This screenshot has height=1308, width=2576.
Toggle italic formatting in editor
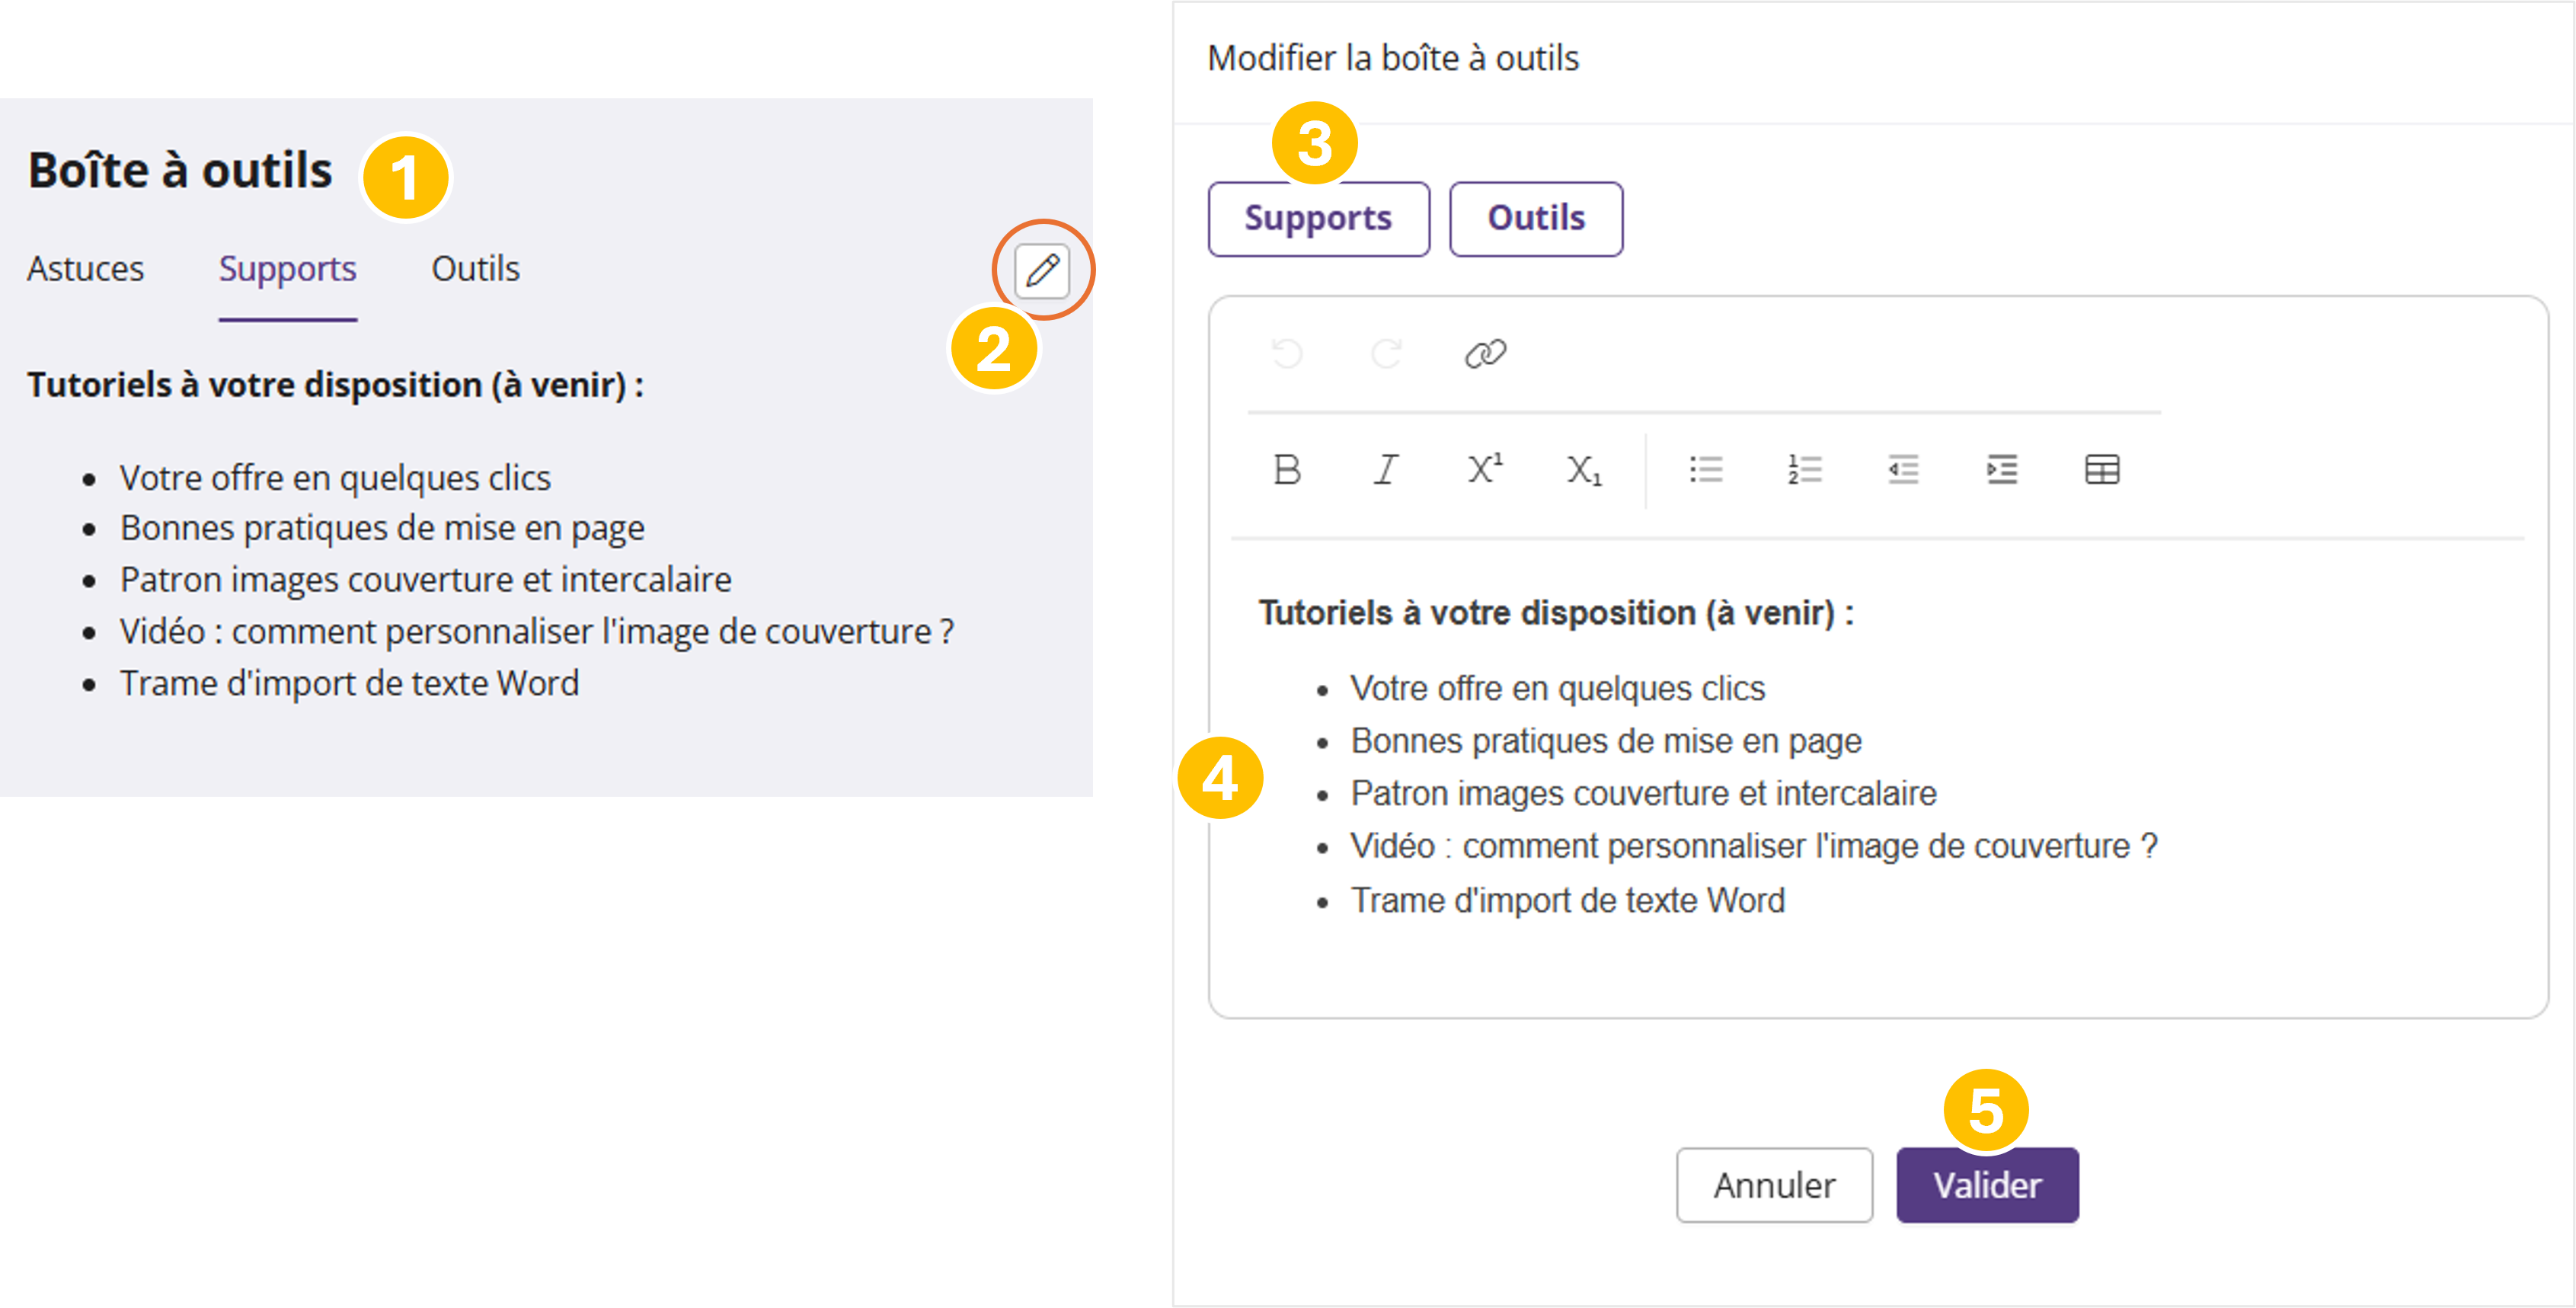(1386, 469)
